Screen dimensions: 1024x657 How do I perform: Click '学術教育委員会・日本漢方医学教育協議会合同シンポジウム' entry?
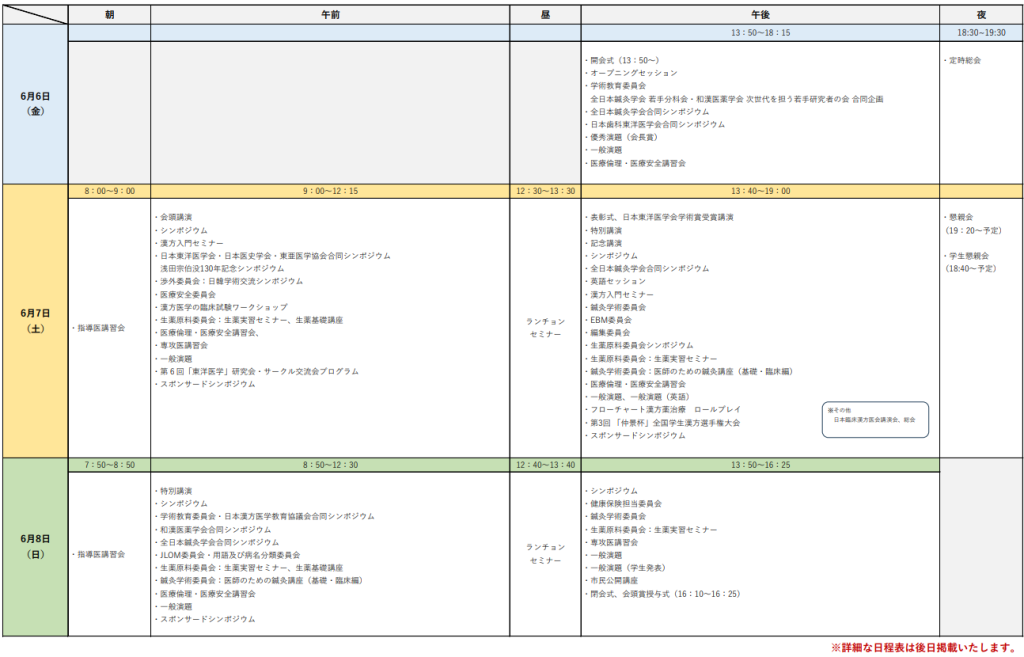coord(265,517)
